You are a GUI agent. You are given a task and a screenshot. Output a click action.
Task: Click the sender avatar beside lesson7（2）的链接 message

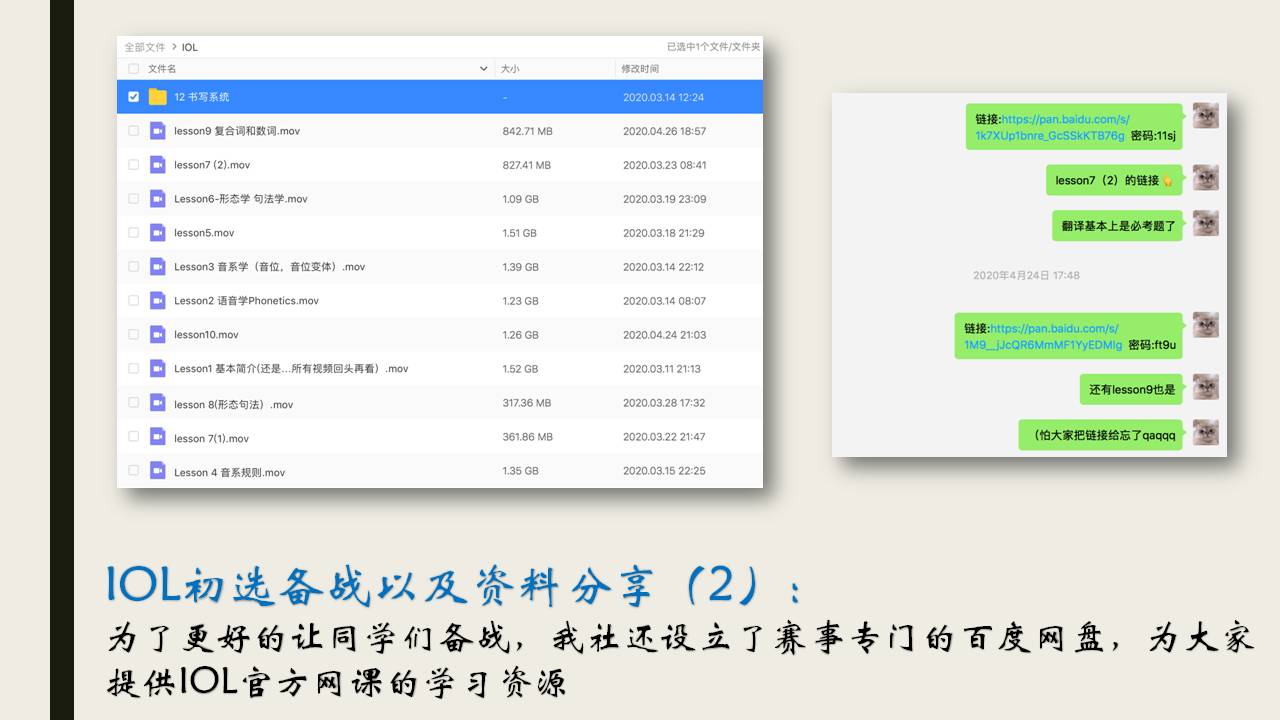[1205, 179]
